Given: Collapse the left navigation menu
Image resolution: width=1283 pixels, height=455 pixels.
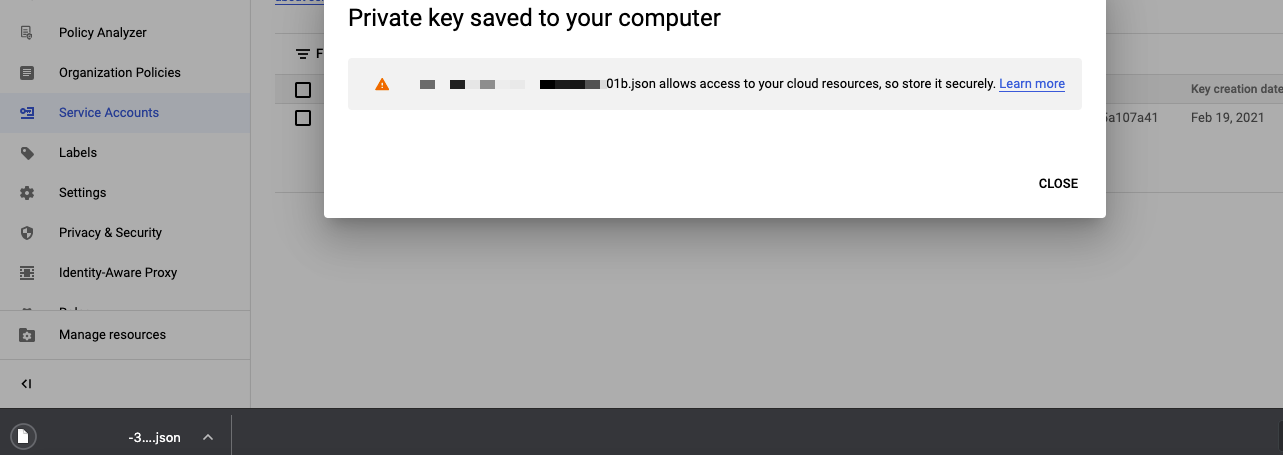Looking at the screenshot, I should (27, 384).
